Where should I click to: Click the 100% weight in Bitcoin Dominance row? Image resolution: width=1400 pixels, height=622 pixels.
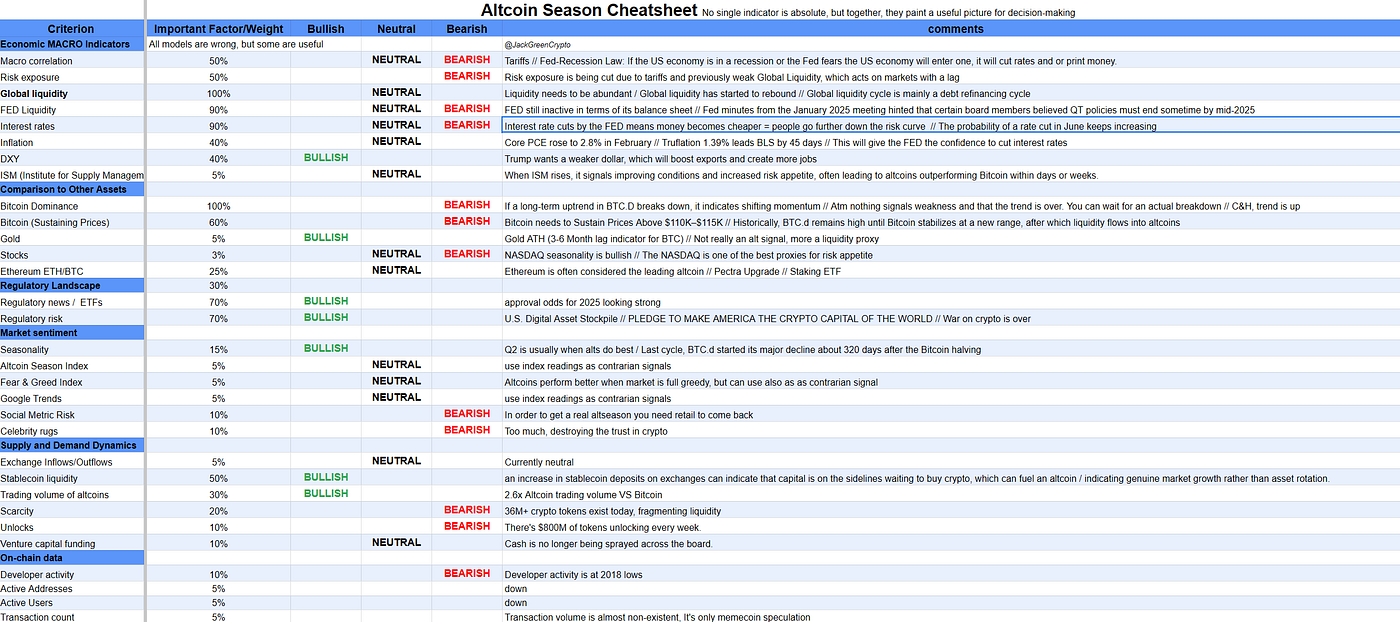pyautogui.click(x=219, y=206)
